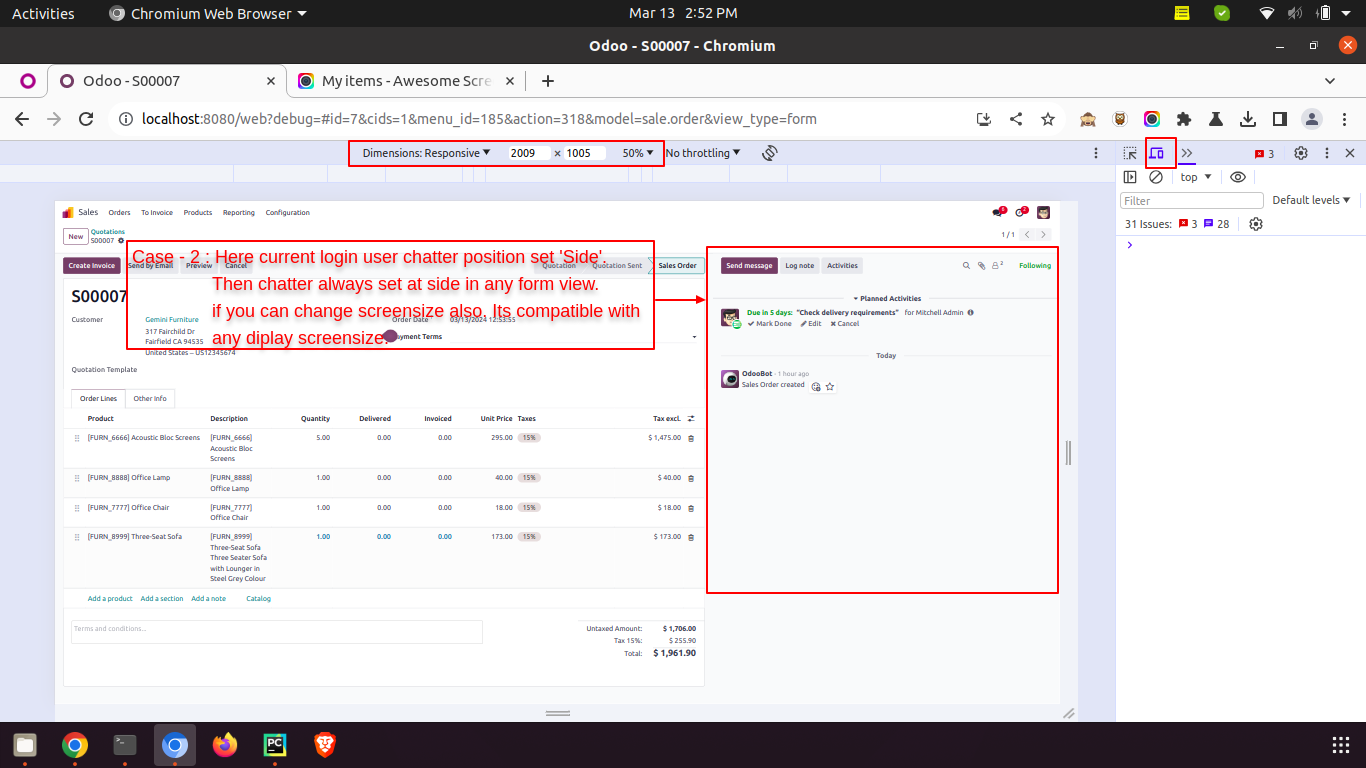Image resolution: width=1366 pixels, height=768 pixels.
Task: Click the drag handle of Office Lamp row
Action: coord(77,478)
